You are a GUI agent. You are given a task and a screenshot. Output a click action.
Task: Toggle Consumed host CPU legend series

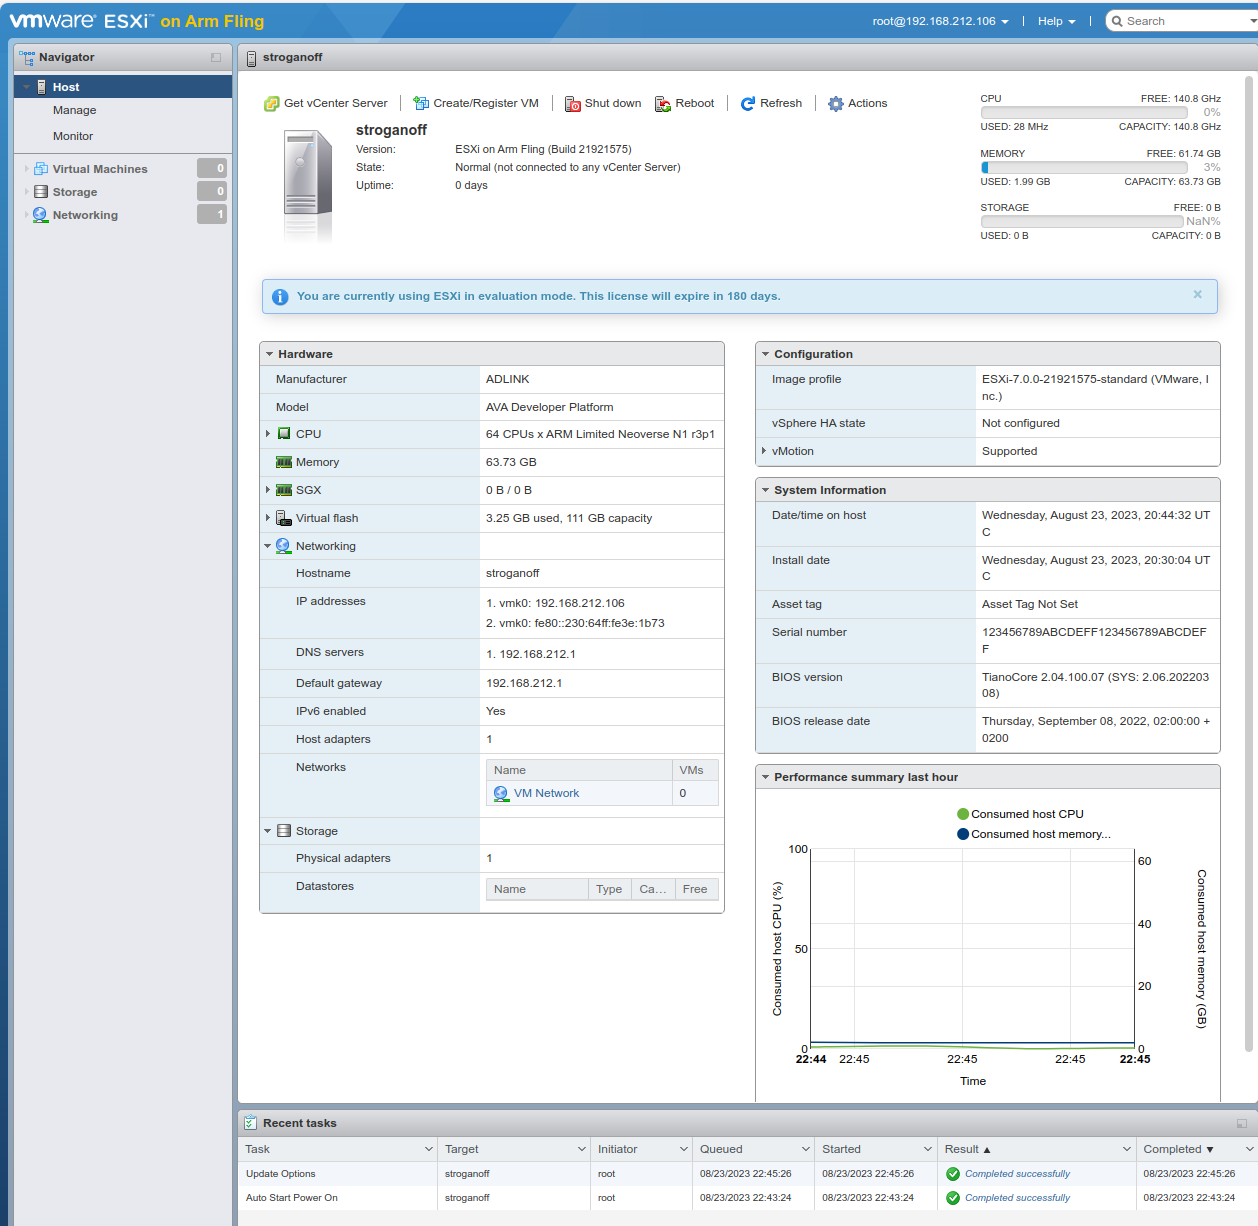[x=1020, y=814]
